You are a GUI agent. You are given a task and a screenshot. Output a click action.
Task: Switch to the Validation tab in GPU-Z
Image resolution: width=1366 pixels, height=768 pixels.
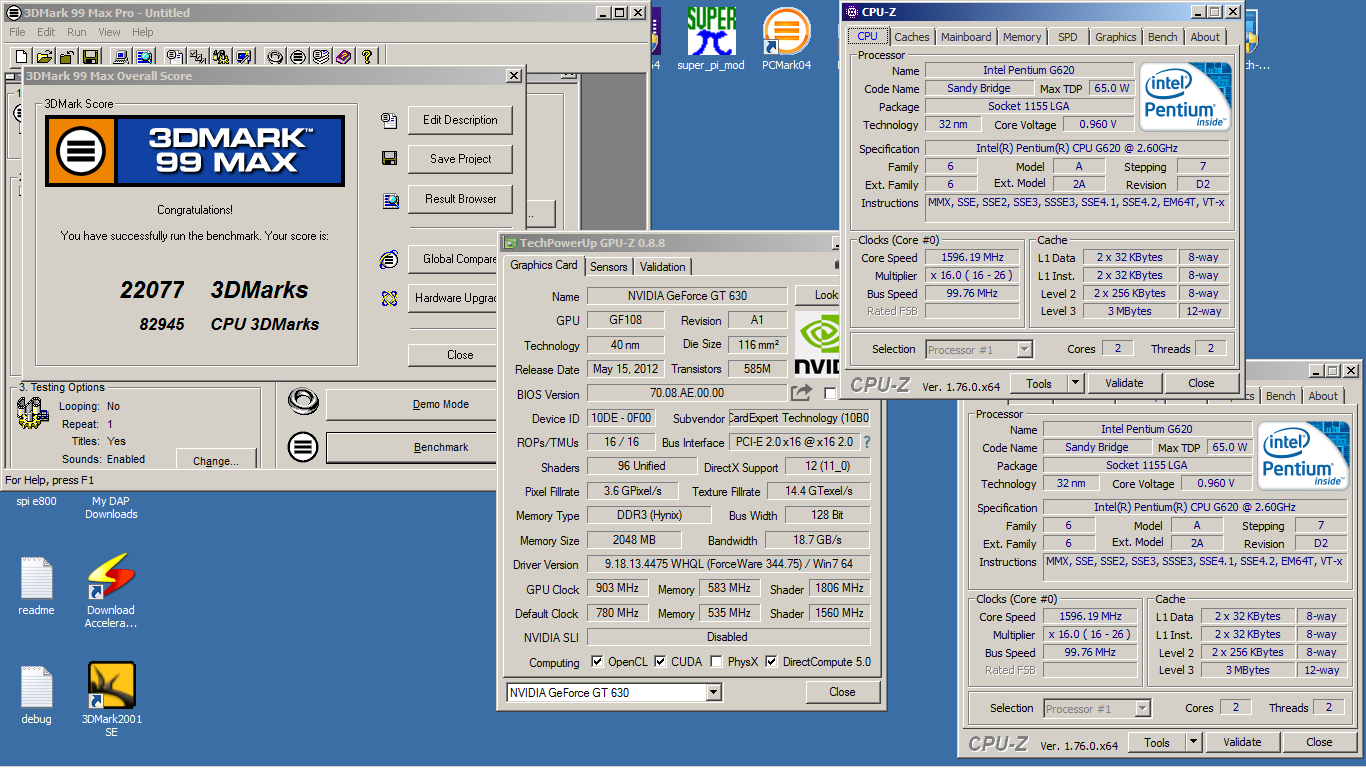662,267
